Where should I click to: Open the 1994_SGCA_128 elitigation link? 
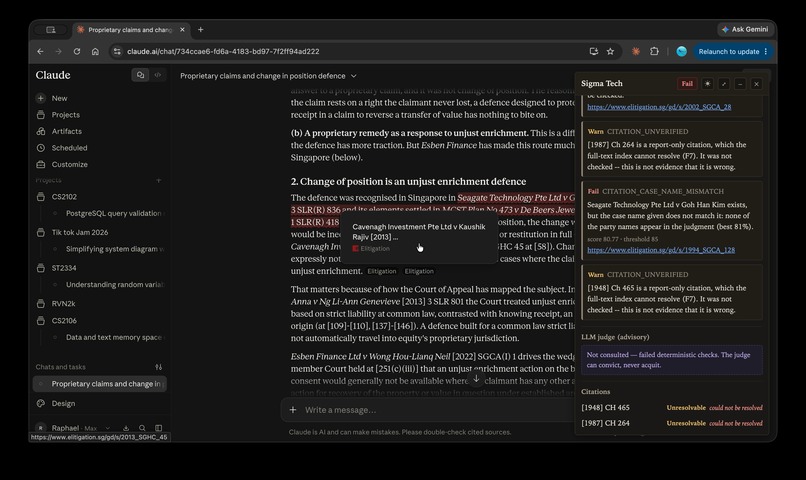(661, 250)
